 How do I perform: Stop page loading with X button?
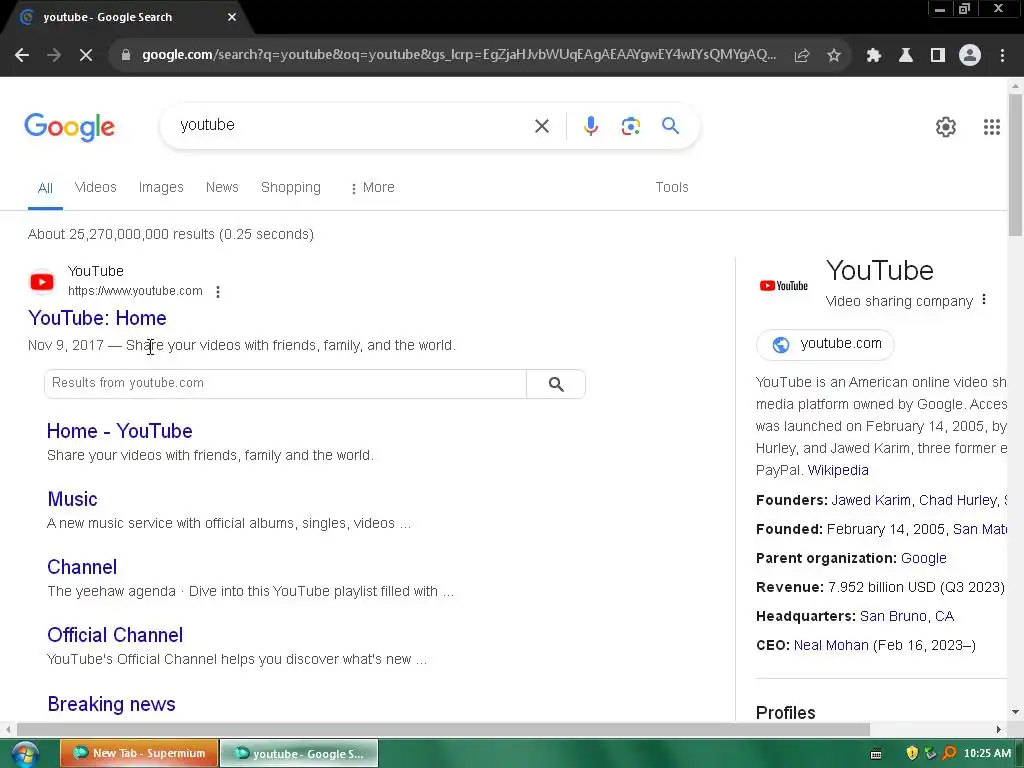86,56
